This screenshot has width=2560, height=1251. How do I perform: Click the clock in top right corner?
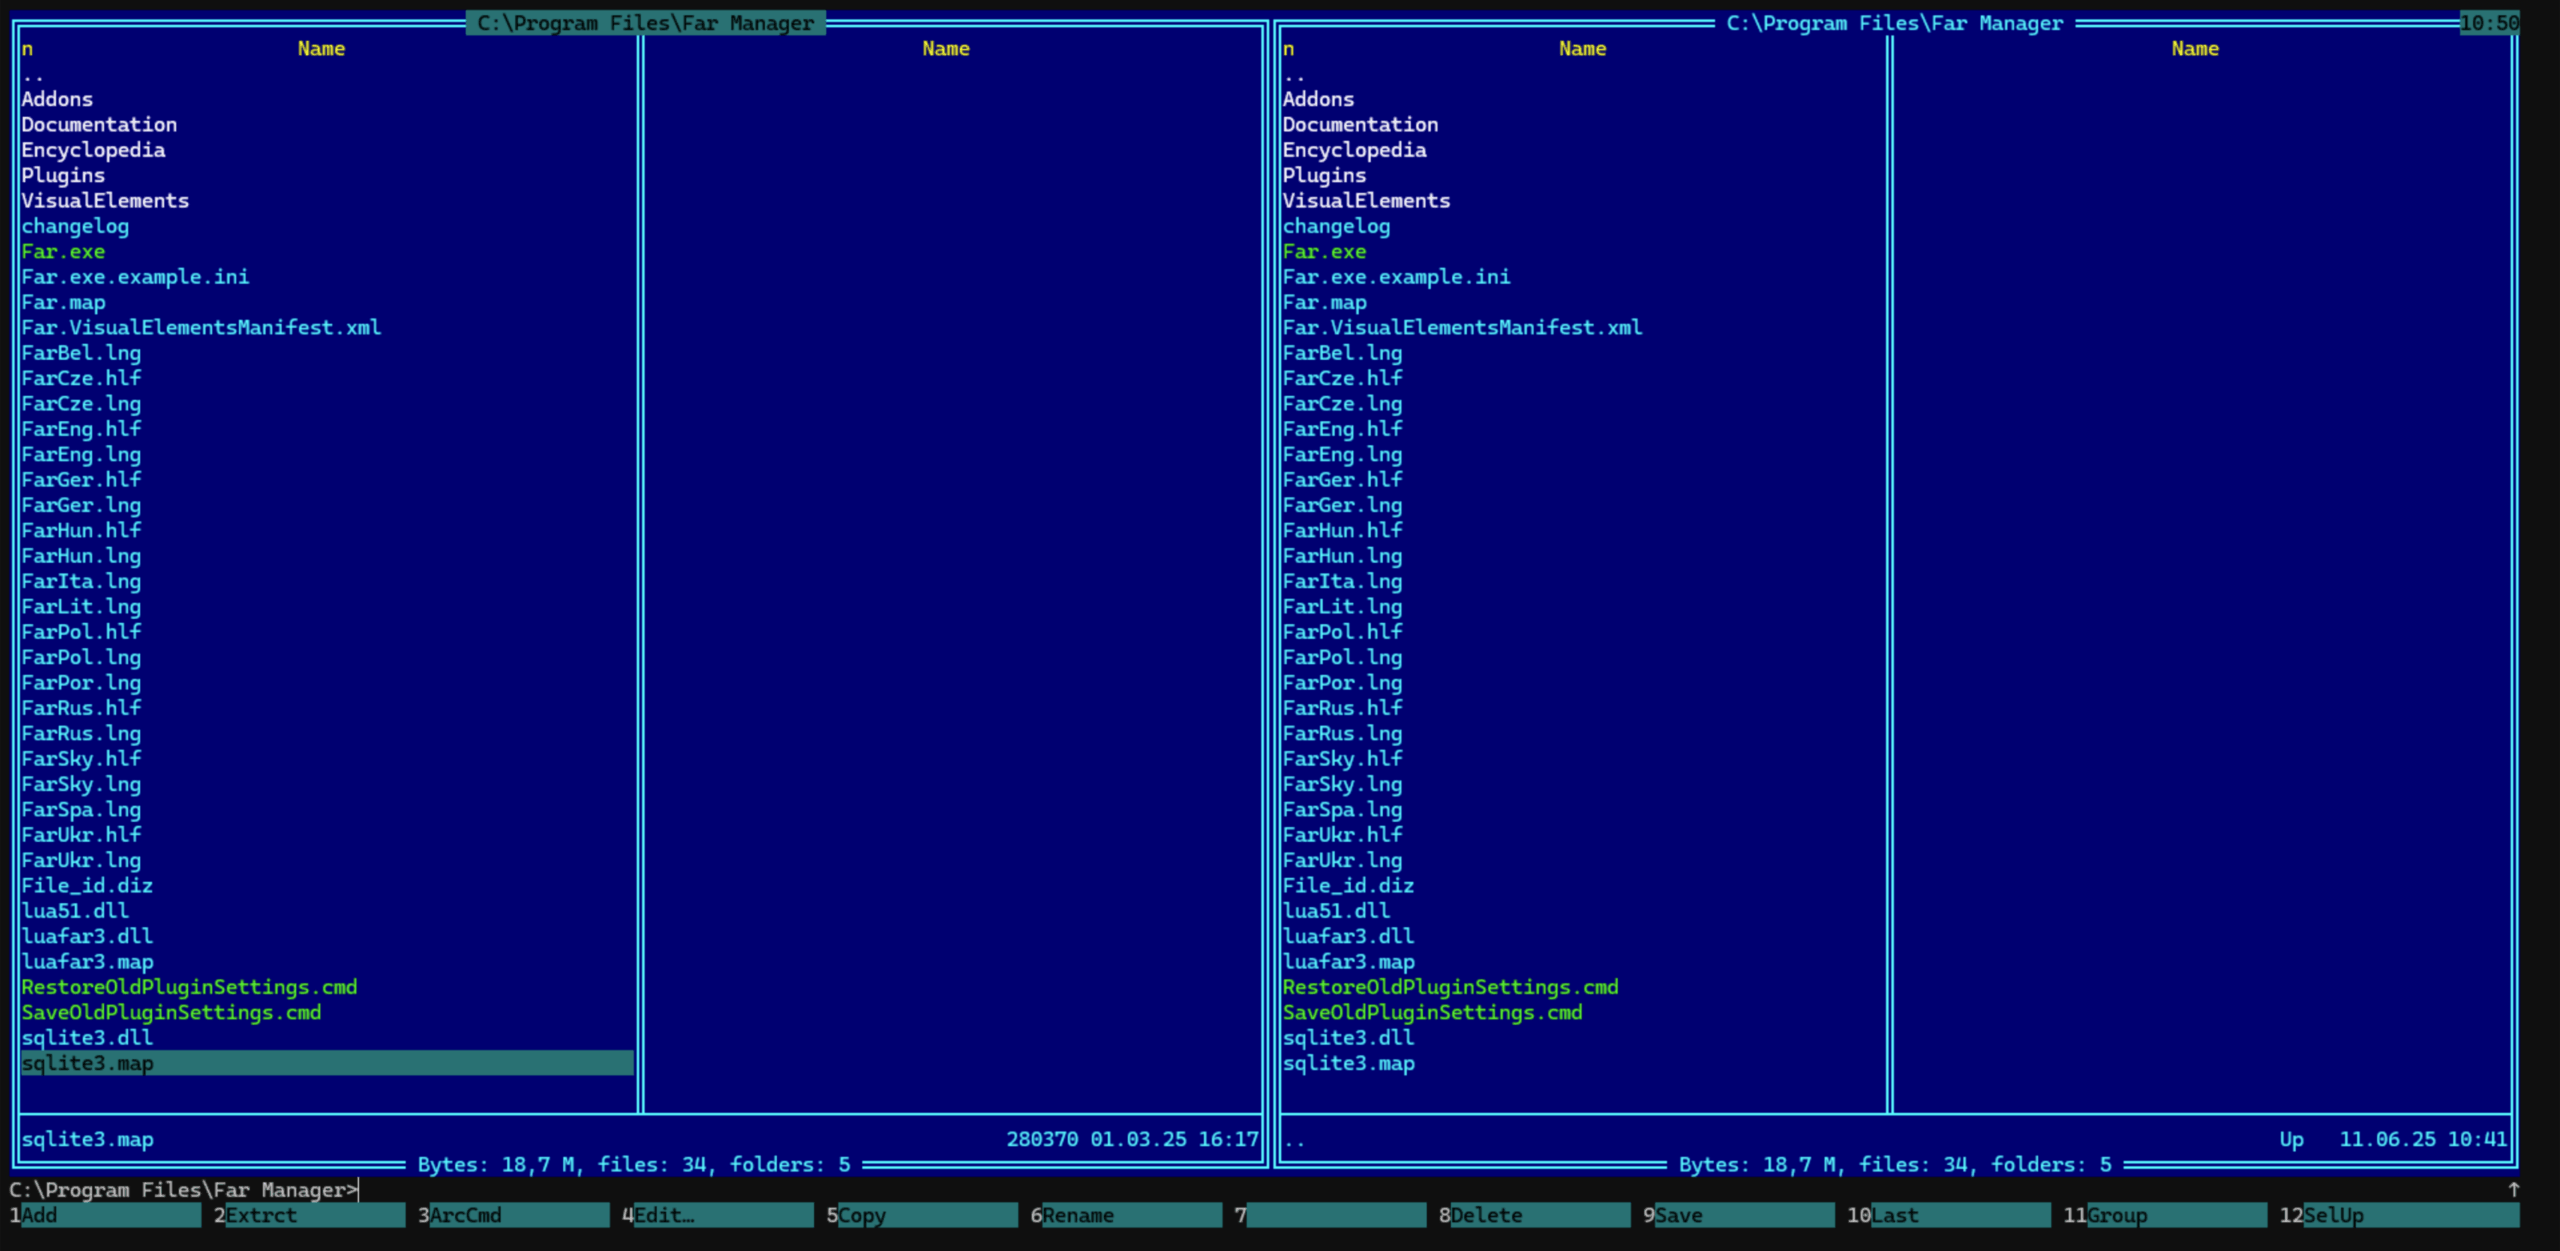2488,23
